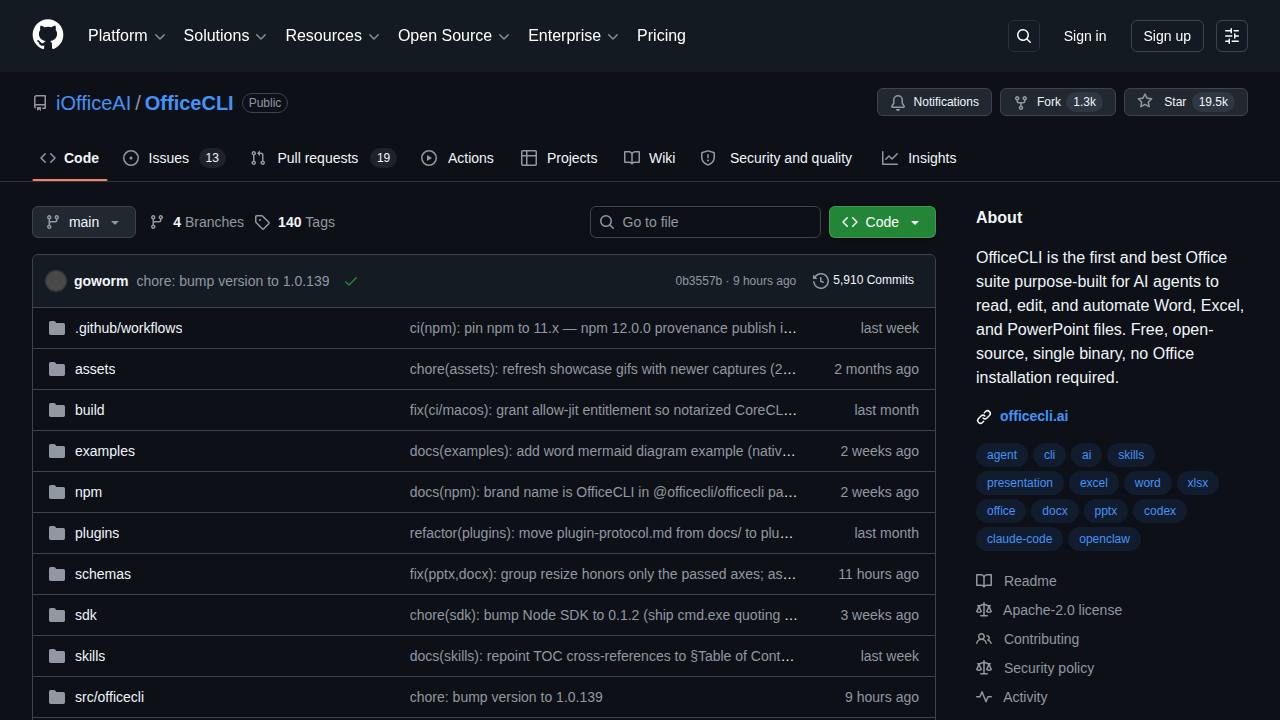Click the book icon next to Readme
Screen dimensions: 1280x720
coord(984,581)
